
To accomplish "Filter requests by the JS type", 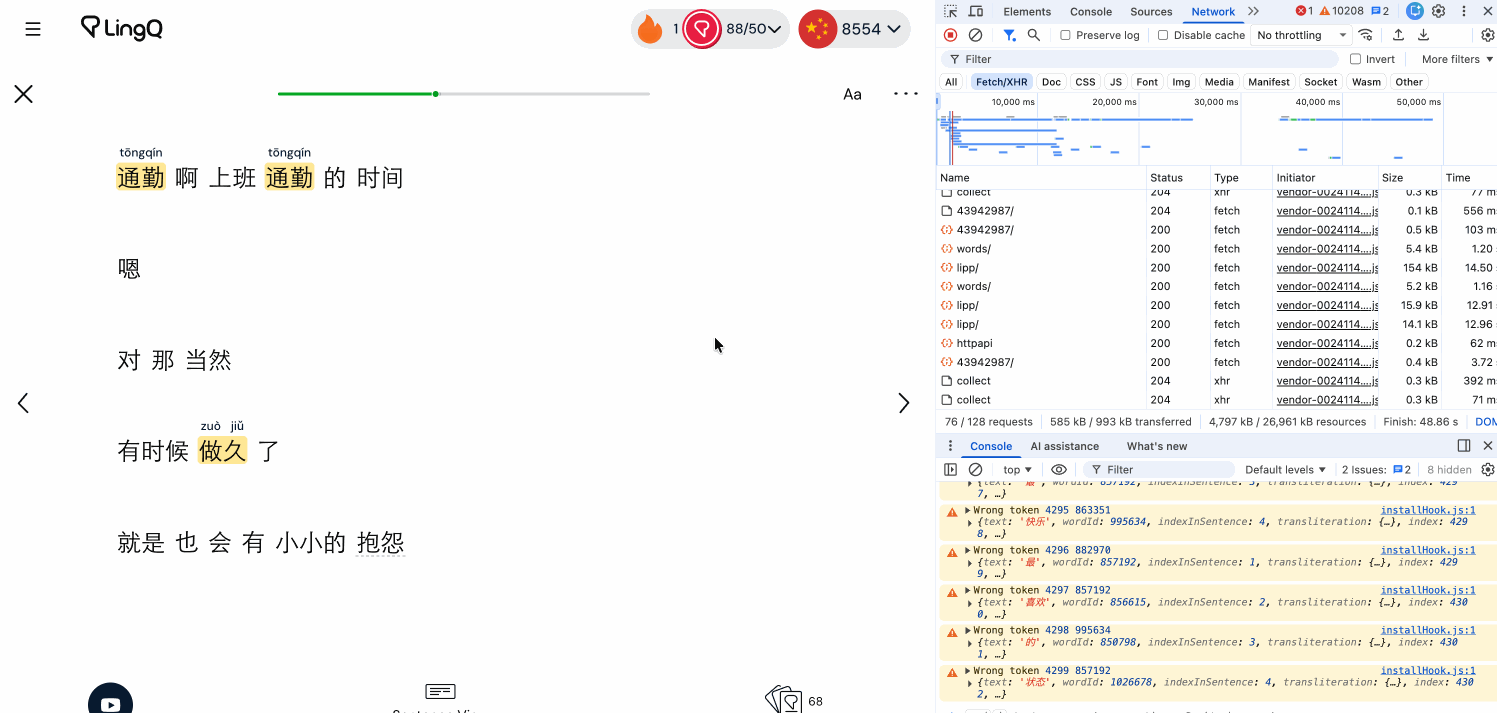I will click(1115, 82).
